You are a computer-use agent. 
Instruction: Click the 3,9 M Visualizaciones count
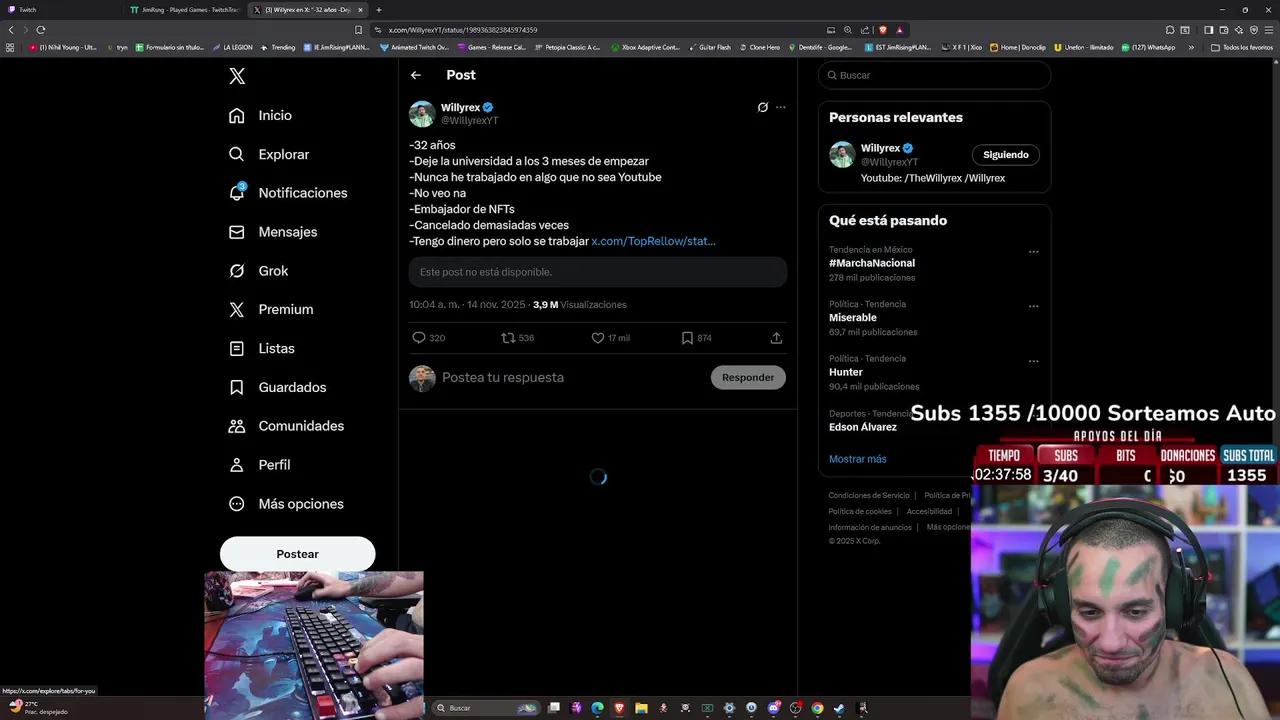point(580,305)
